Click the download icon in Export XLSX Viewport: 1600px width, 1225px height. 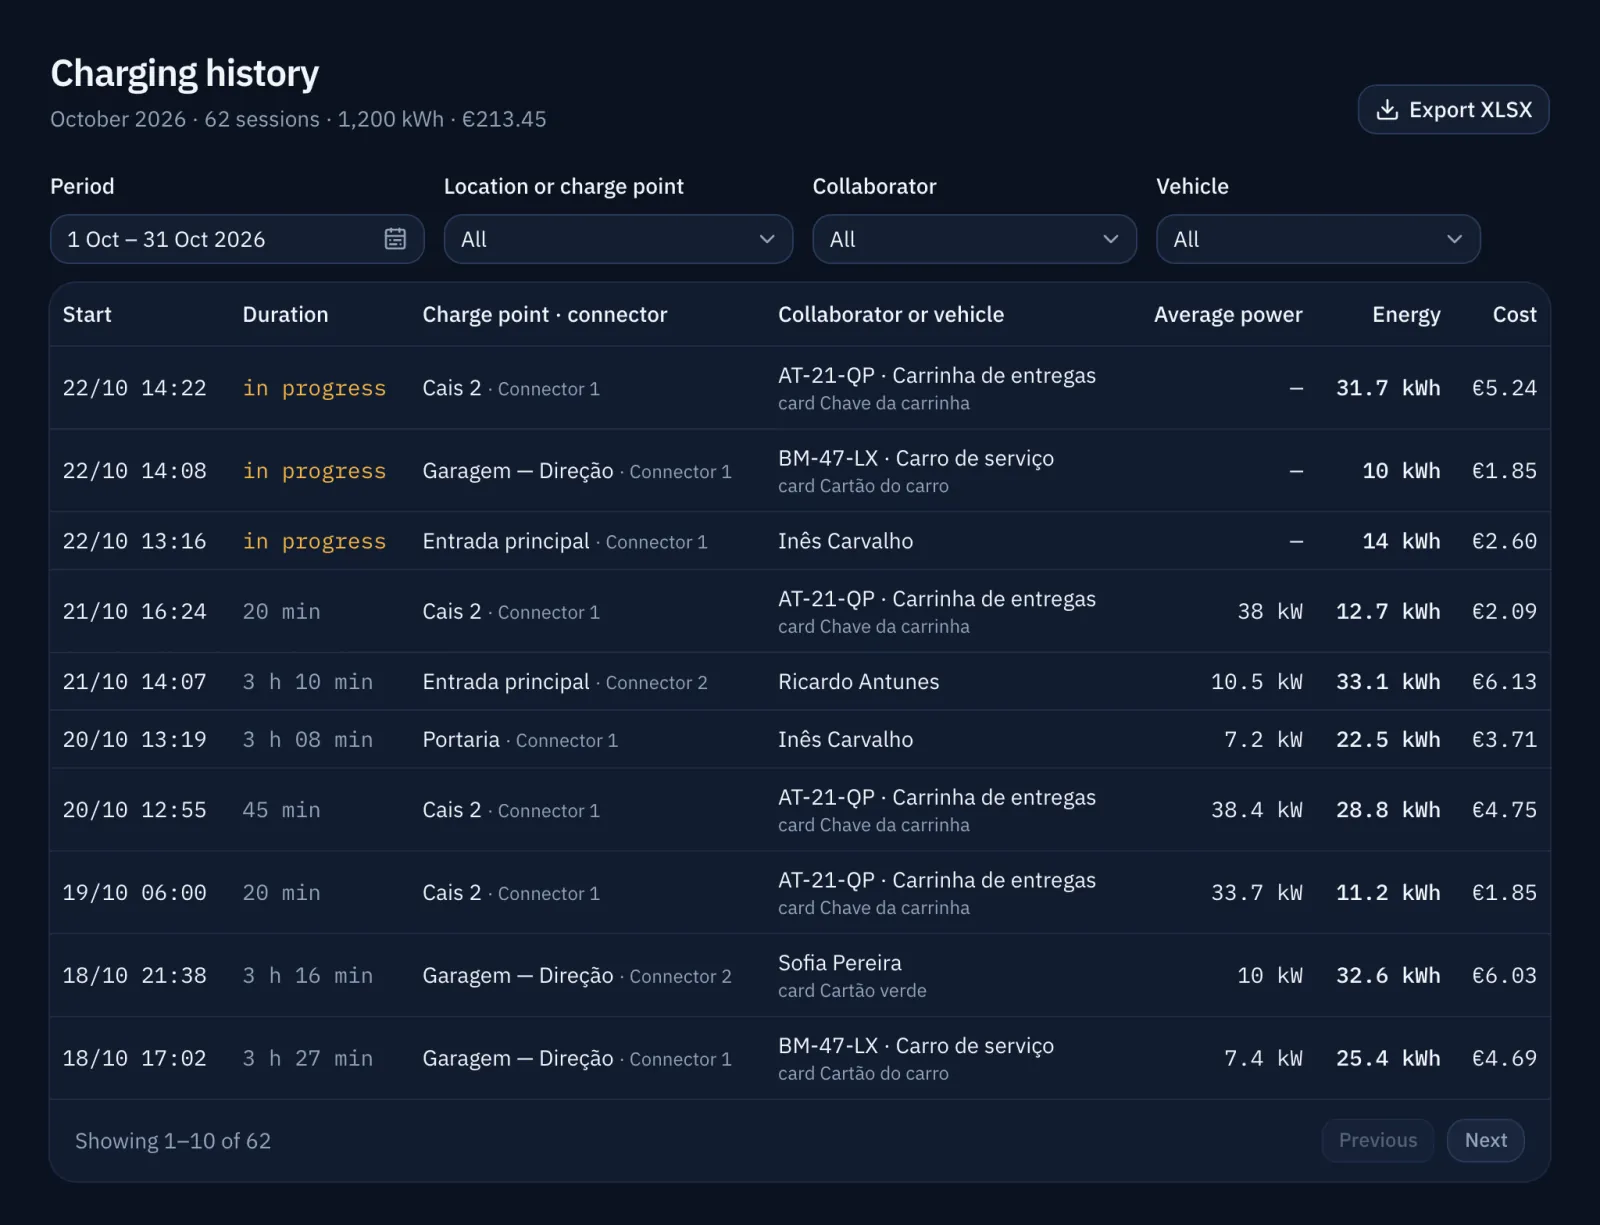click(1387, 110)
